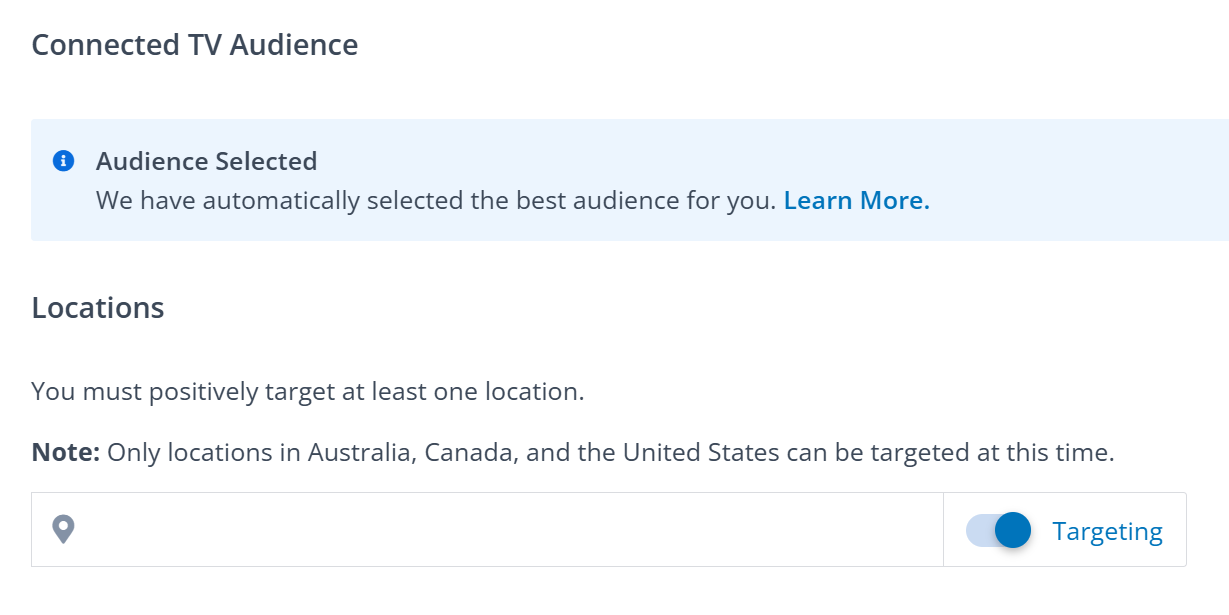Open the Learn More link

(856, 200)
